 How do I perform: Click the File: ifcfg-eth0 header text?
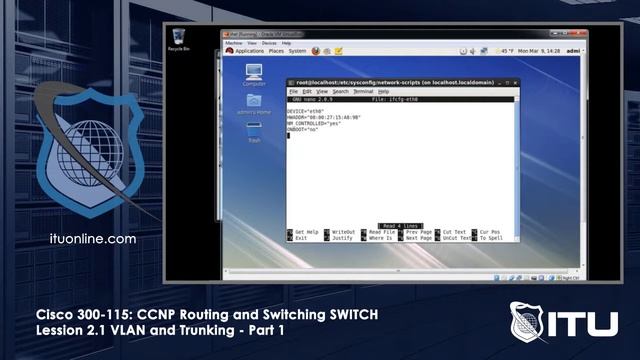395,99
